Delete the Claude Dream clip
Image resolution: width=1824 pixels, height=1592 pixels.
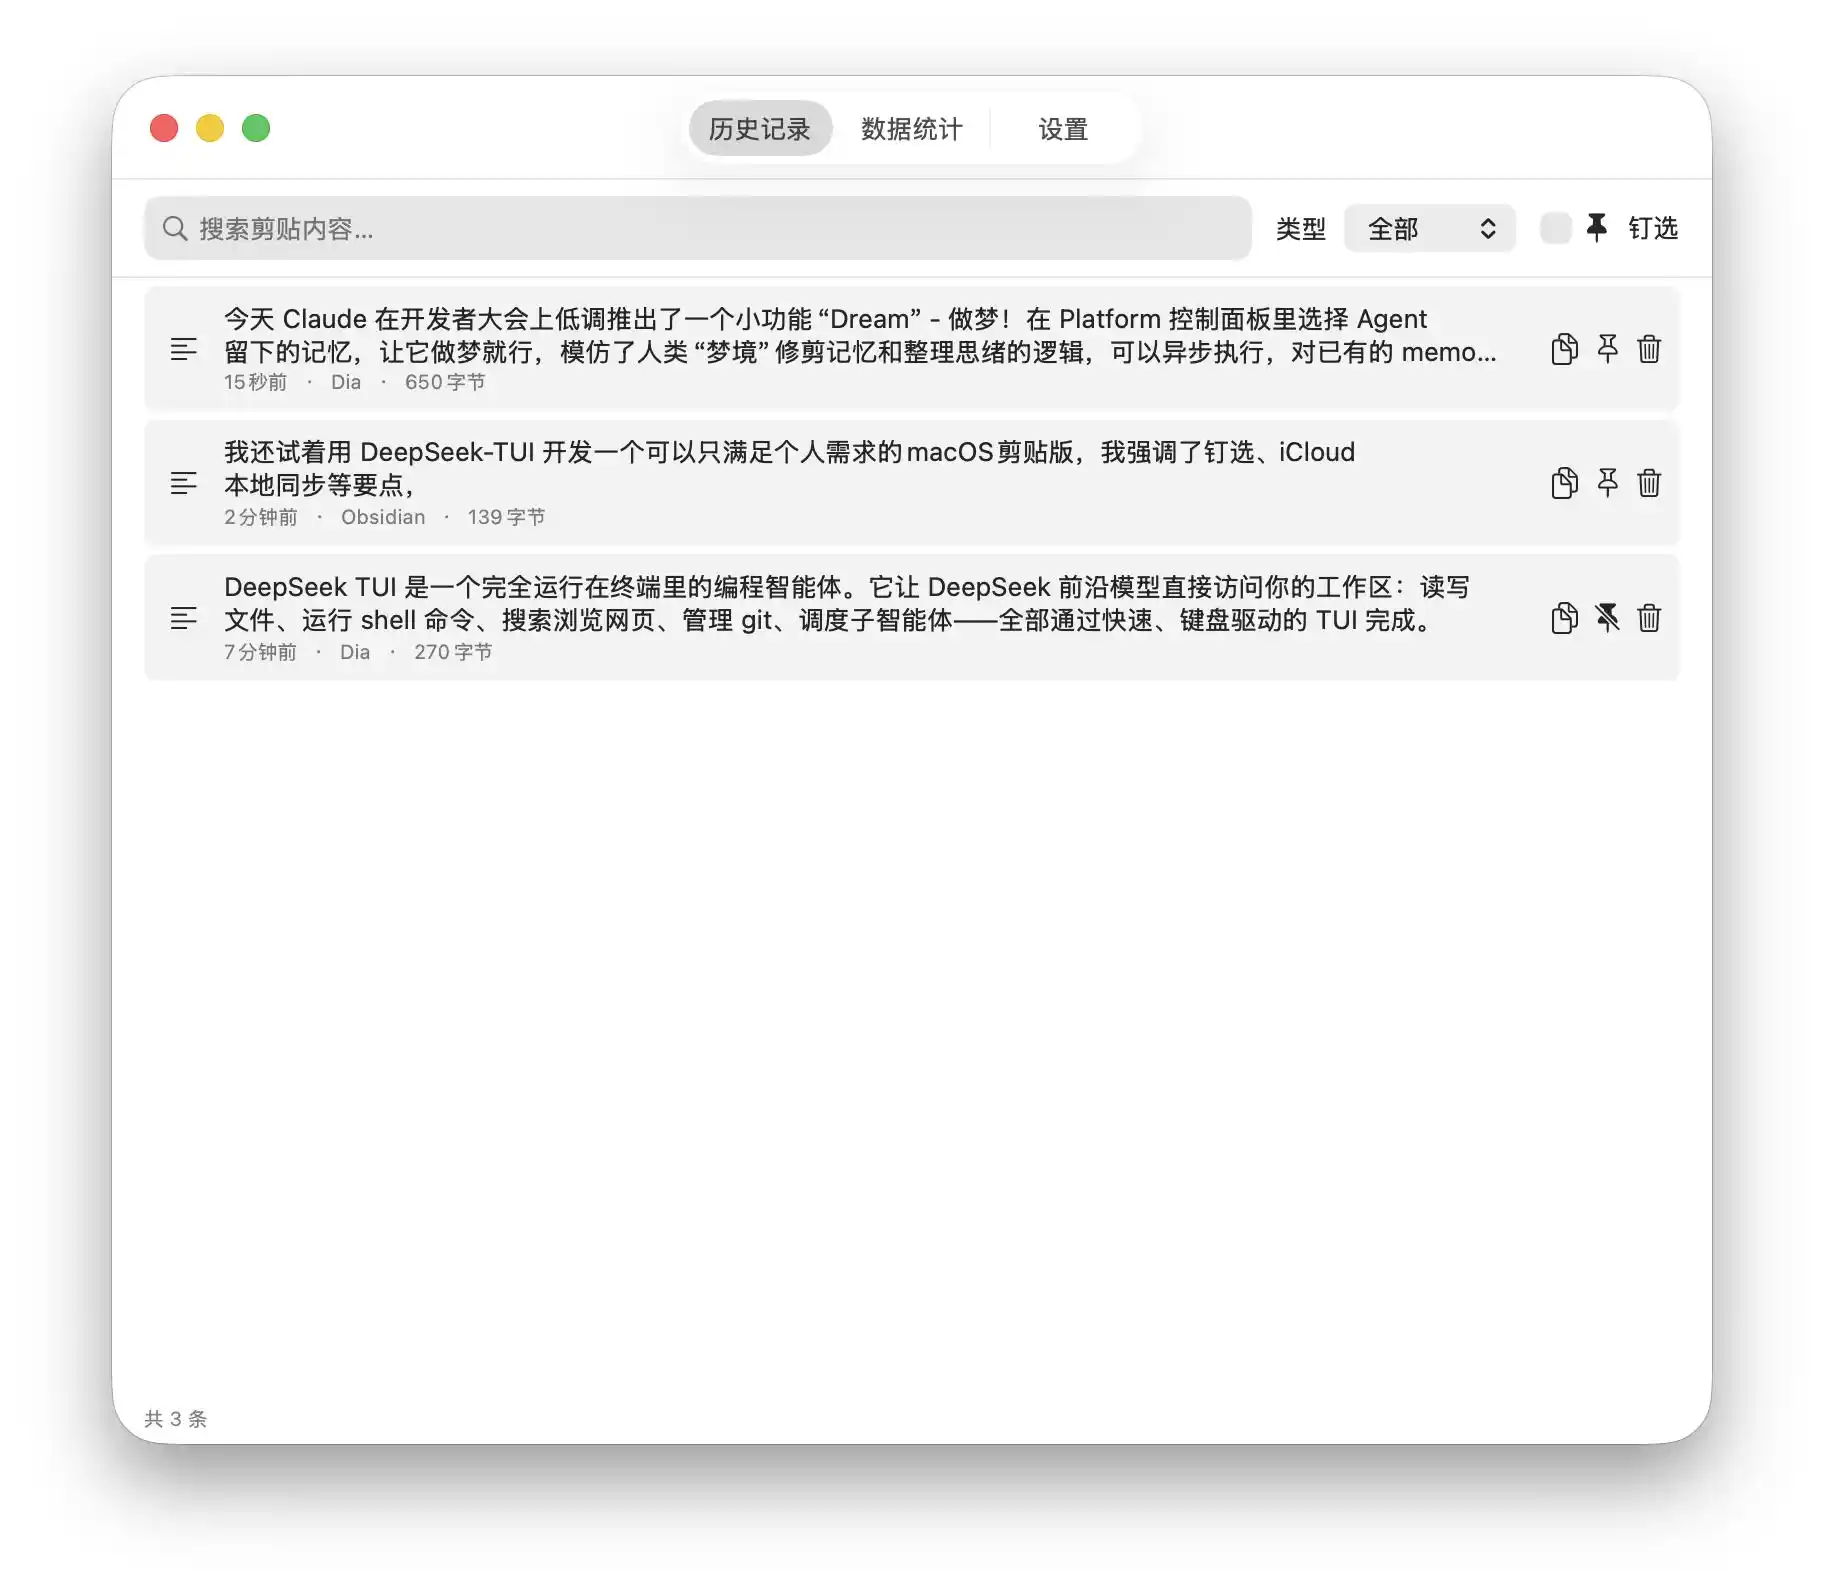pyautogui.click(x=1649, y=349)
